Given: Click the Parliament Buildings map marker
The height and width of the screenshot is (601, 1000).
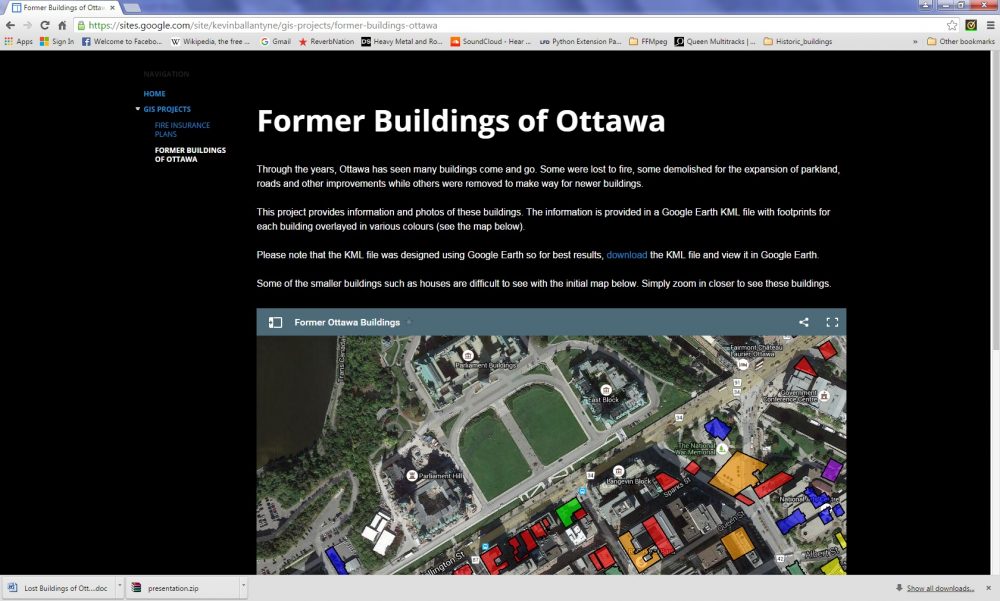Looking at the screenshot, I should [x=467, y=355].
